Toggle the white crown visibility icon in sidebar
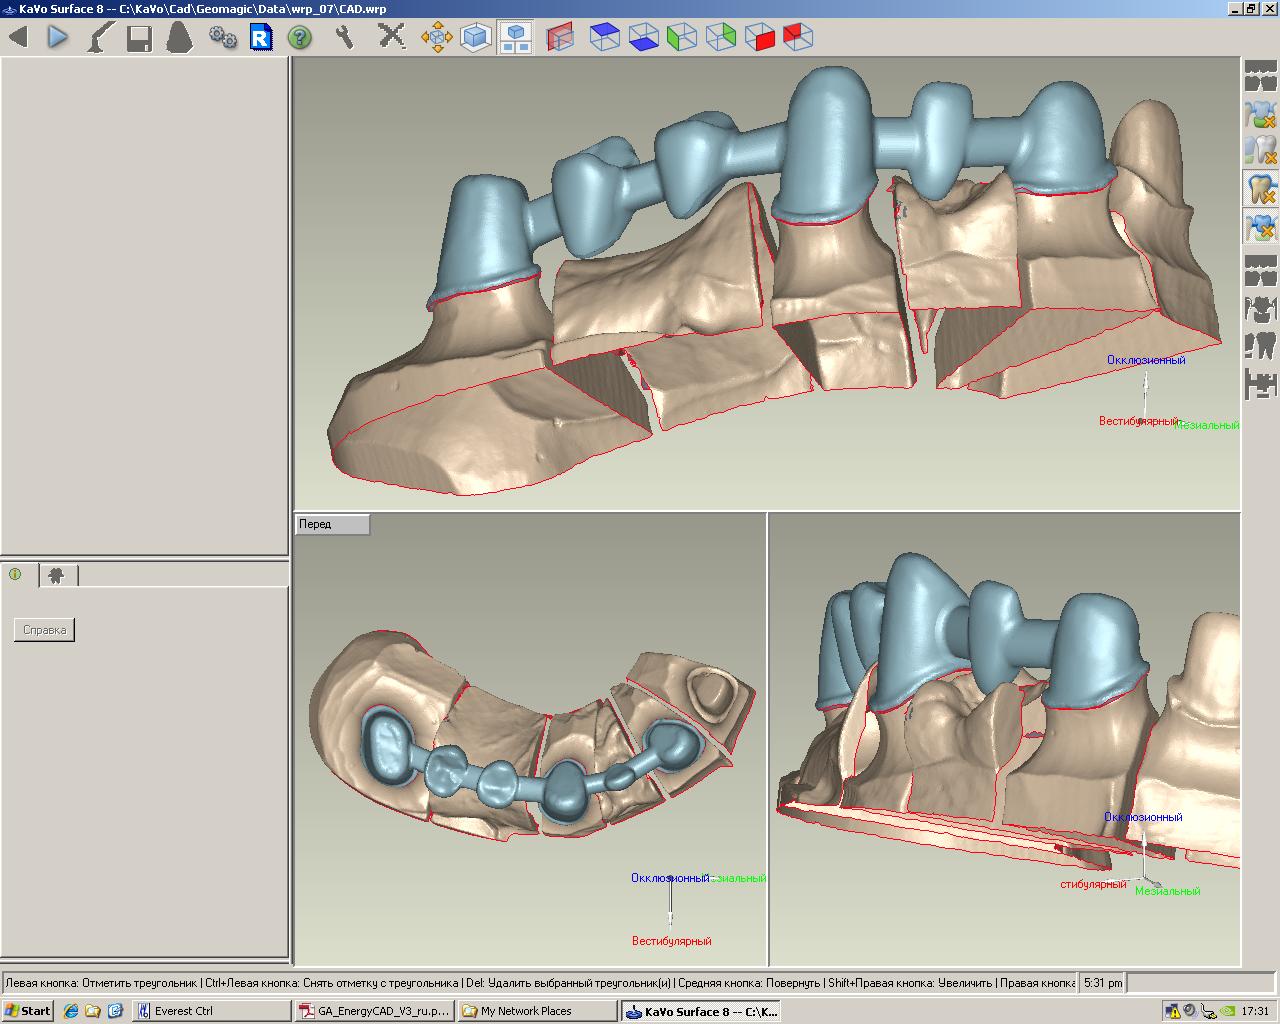 click(1261, 150)
